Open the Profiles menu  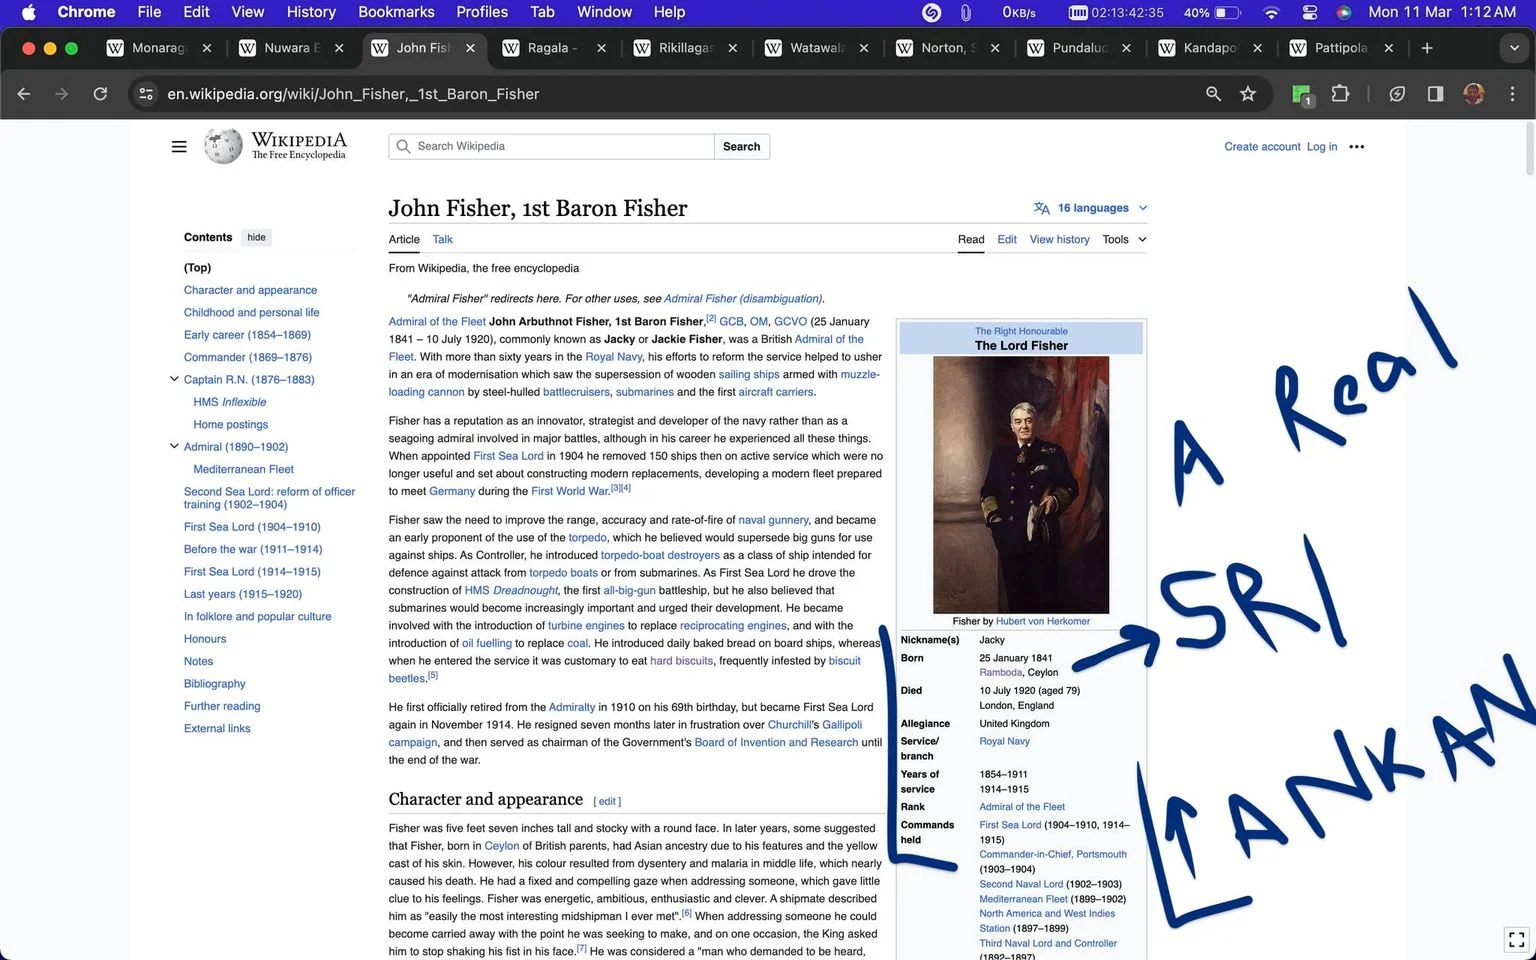[x=482, y=12]
